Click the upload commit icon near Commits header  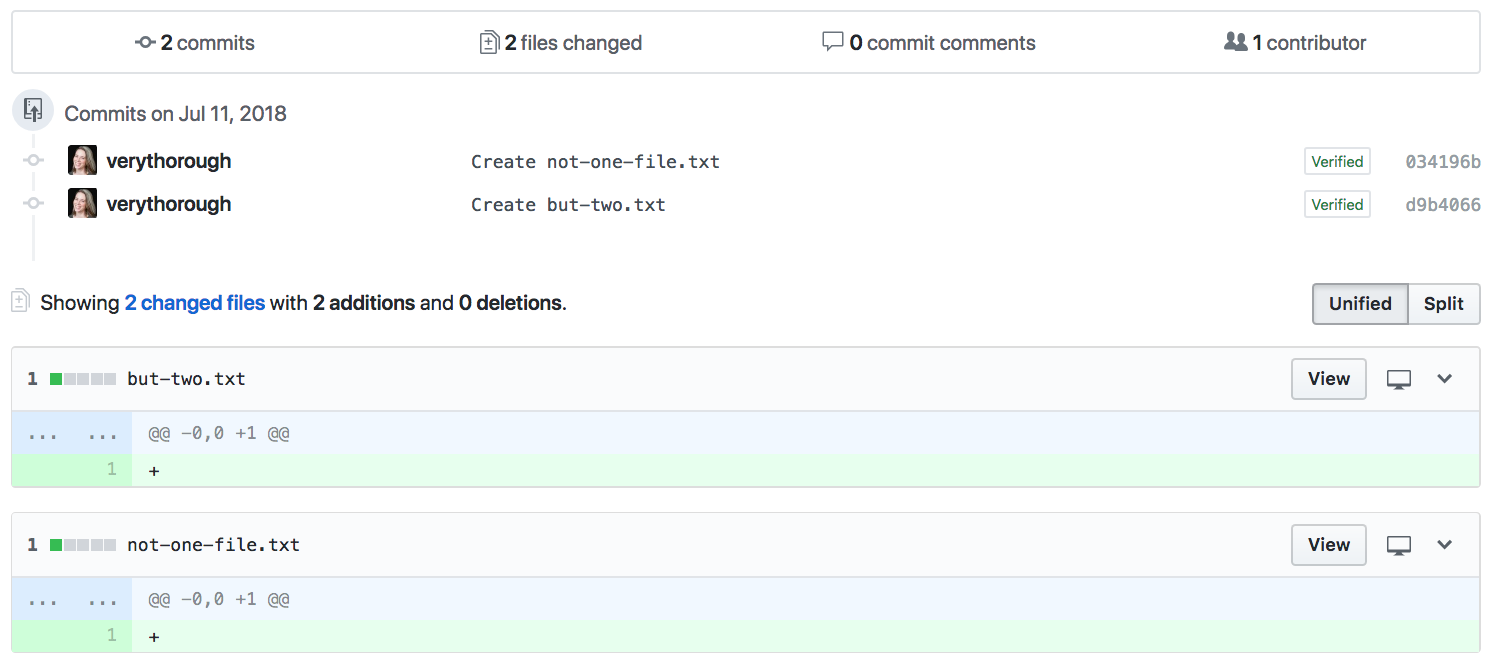pos(32,109)
